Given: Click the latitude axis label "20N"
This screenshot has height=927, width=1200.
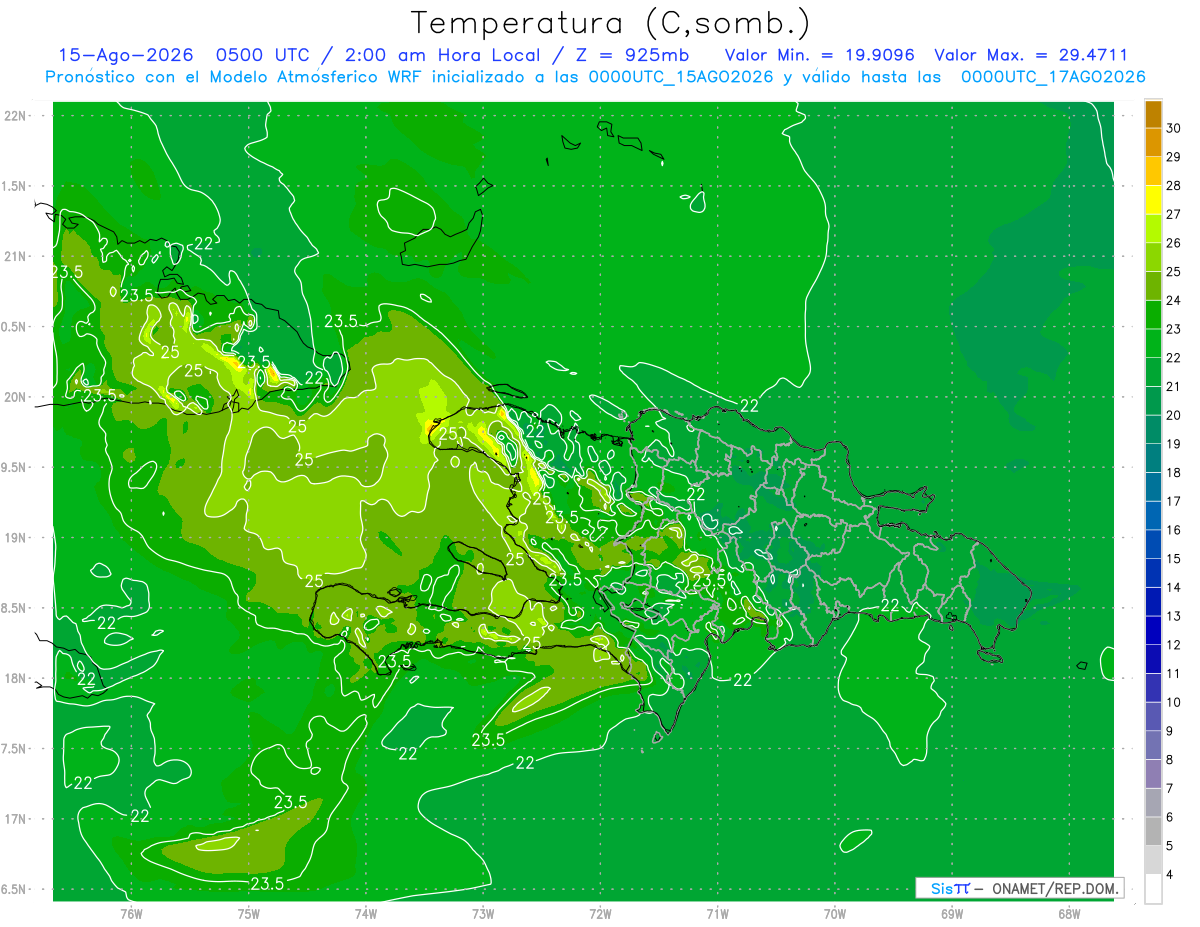Looking at the screenshot, I should (x=15, y=397).
